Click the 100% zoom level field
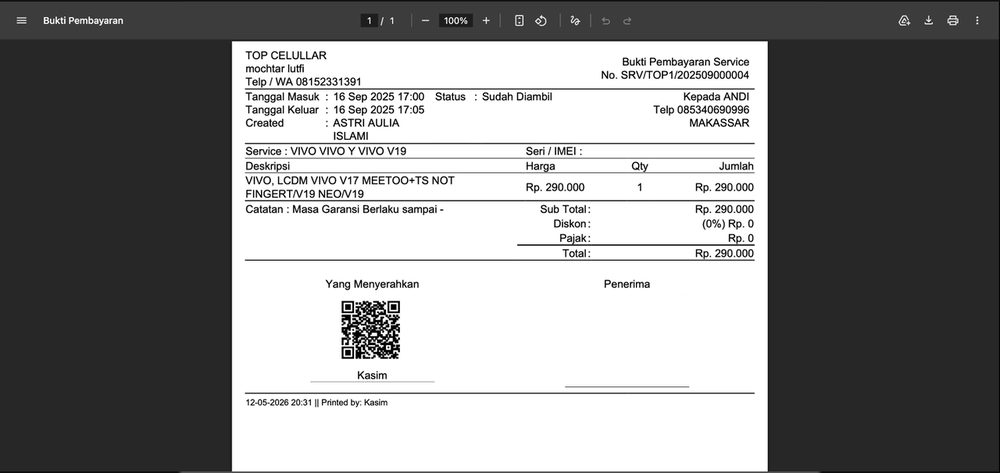The width and height of the screenshot is (1000, 473). click(x=455, y=20)
